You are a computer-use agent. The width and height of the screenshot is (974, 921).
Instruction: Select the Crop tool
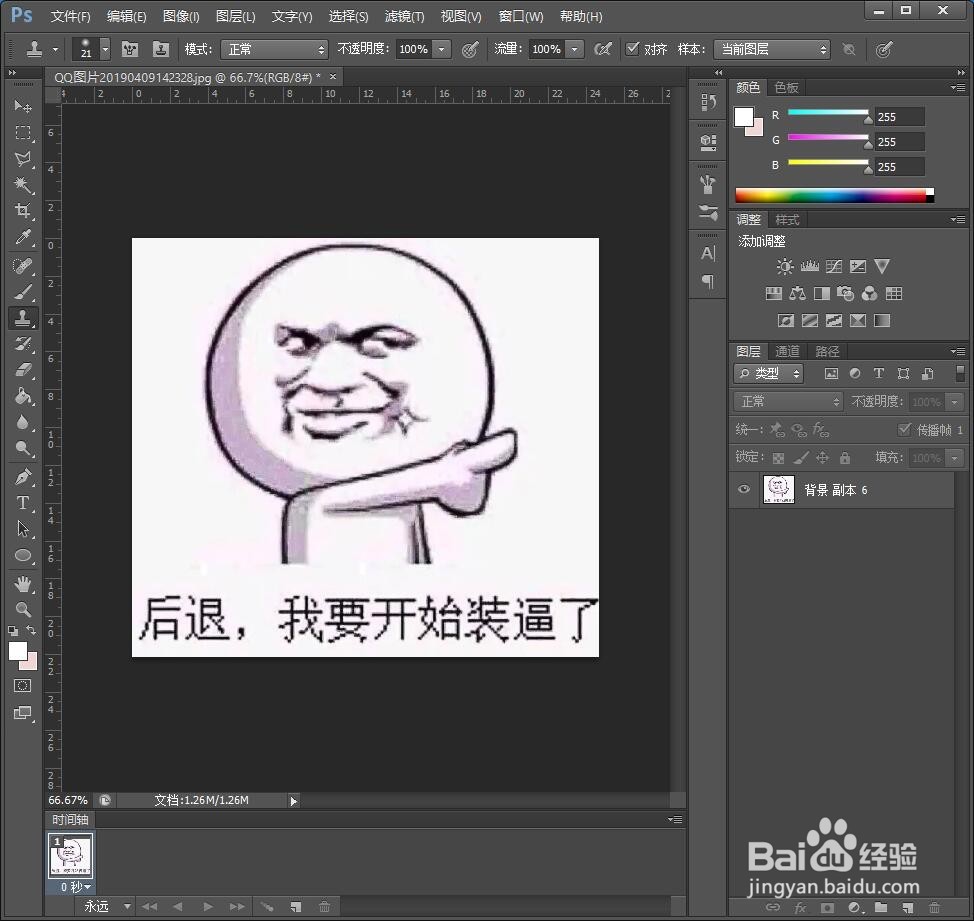pos(24,211)
